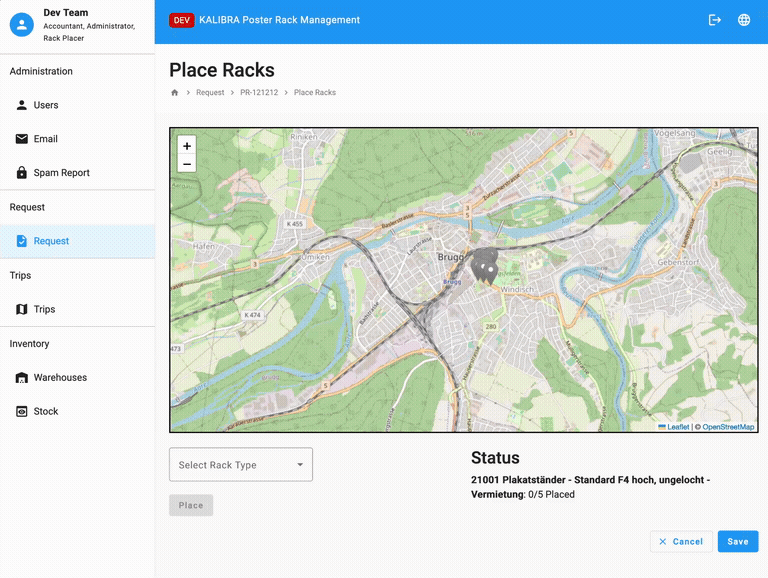The image size is (768, 578).
Task: Open the language globe icon
Action: (744, 20)
